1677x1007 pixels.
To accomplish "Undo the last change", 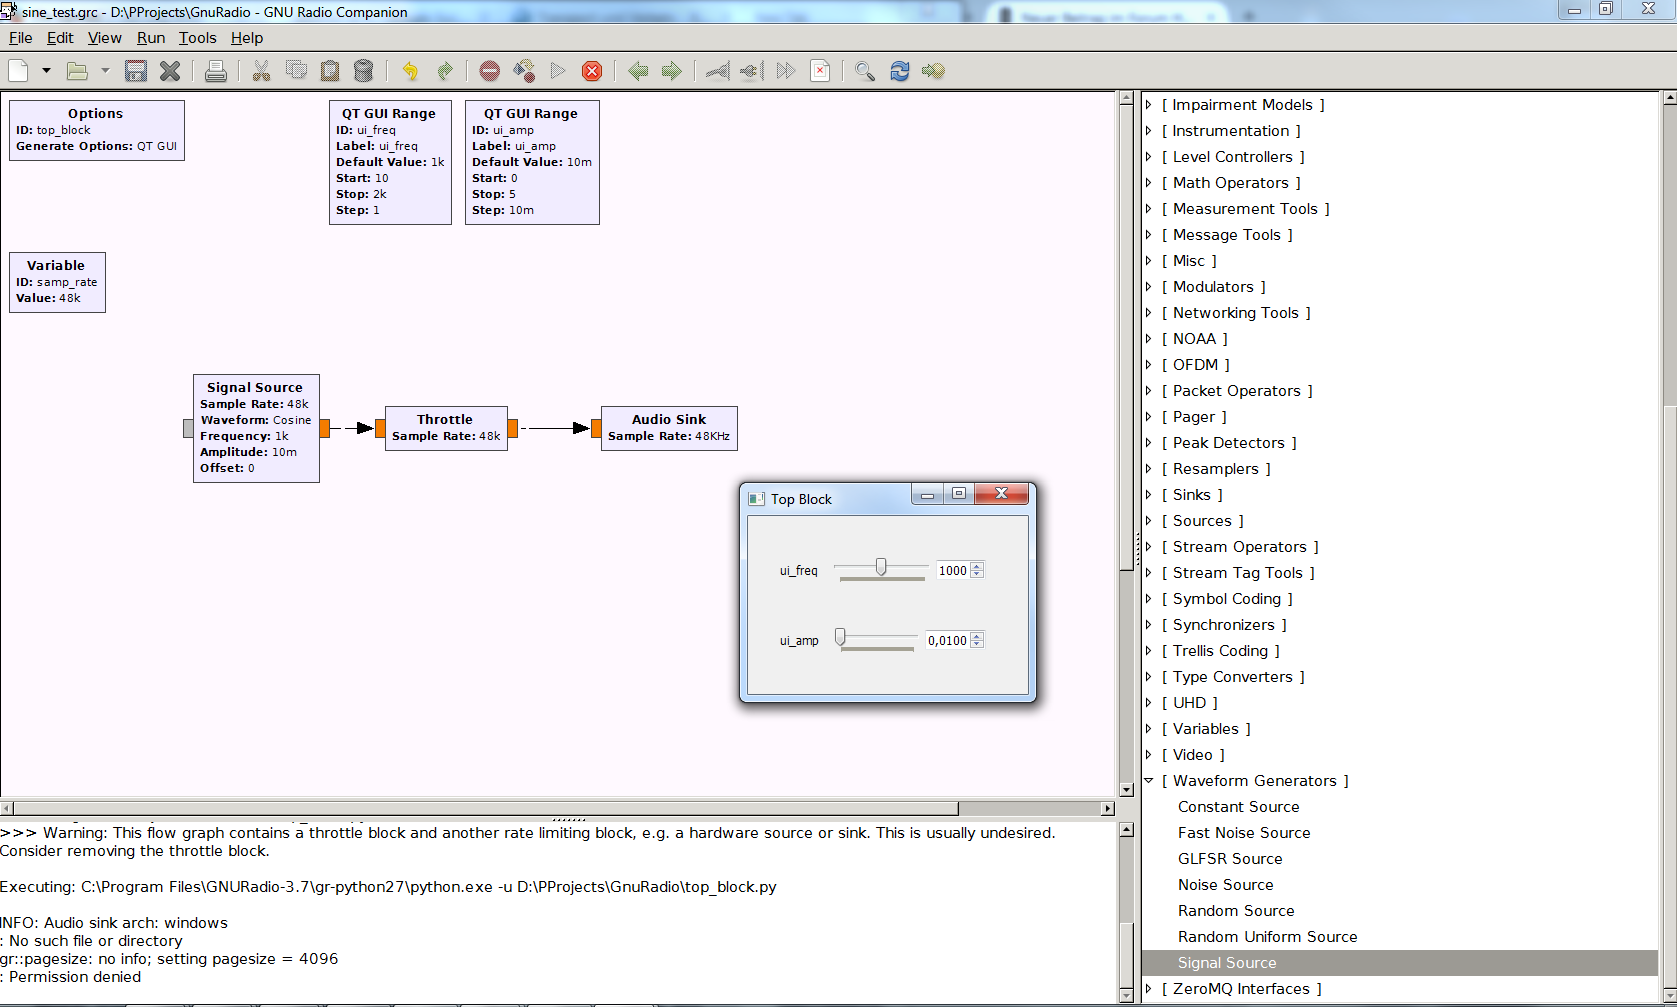I will (410, 71).
